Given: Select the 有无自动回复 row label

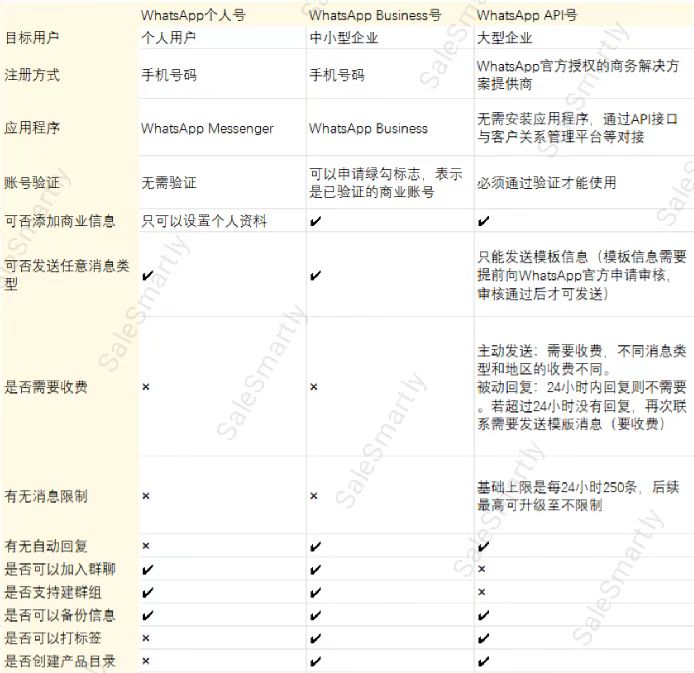Looking at the screenshot, I should [46, 546].
